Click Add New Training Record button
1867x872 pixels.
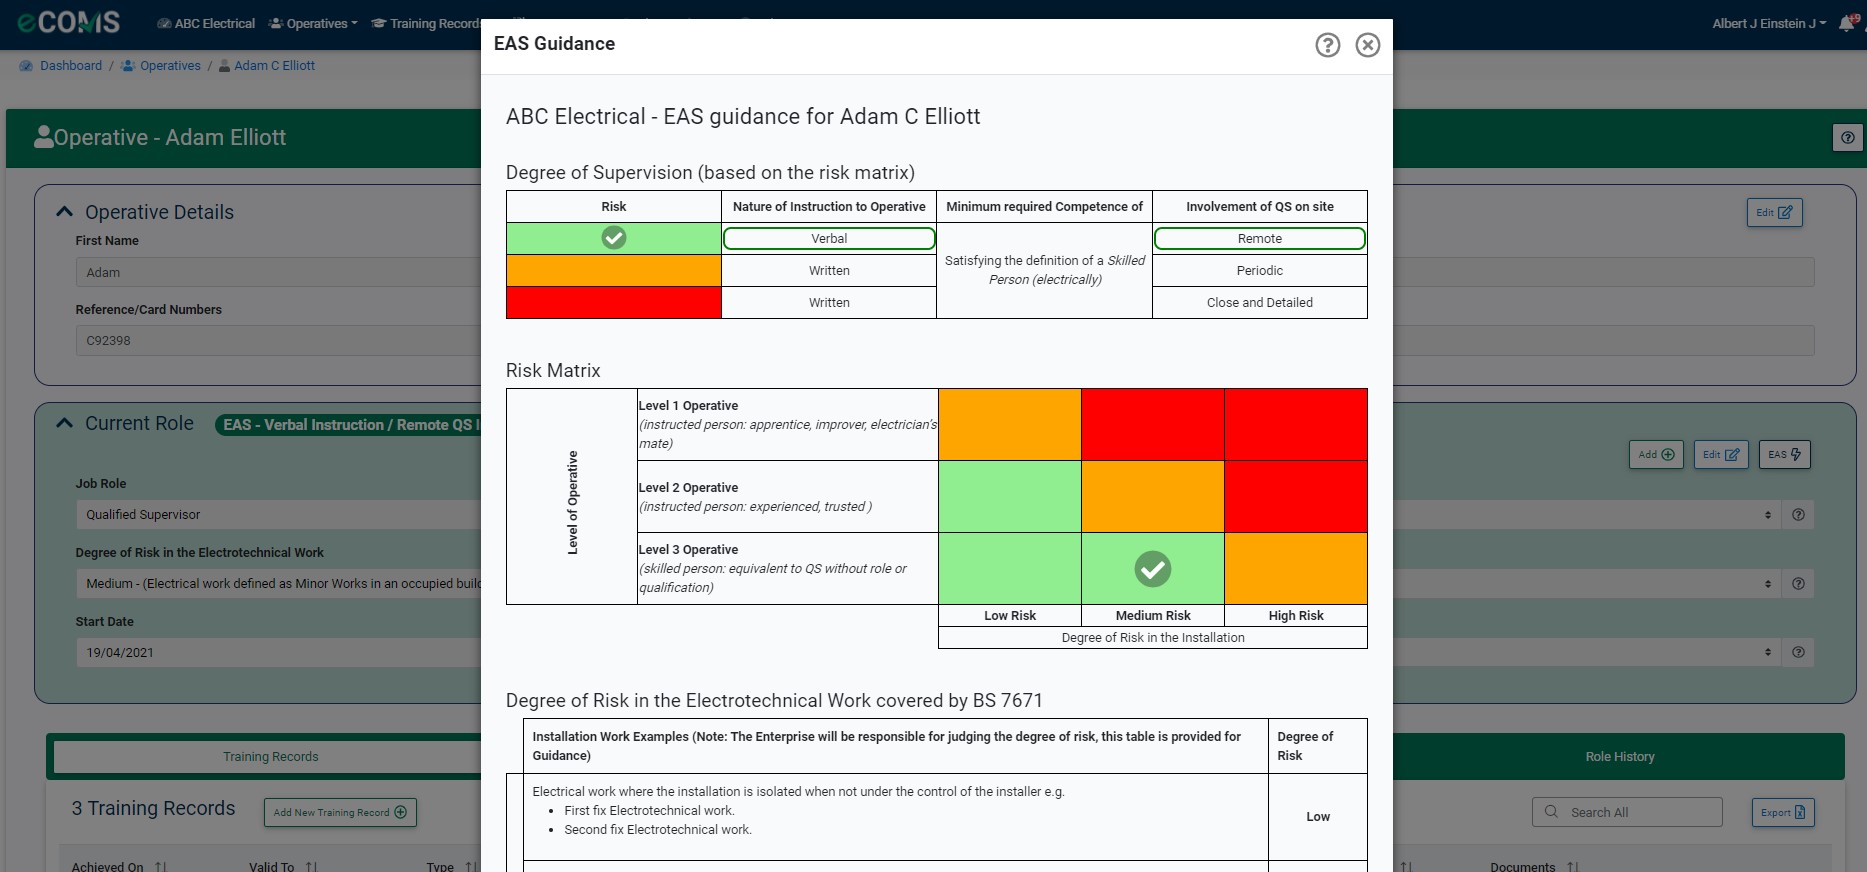click(340, 813)
